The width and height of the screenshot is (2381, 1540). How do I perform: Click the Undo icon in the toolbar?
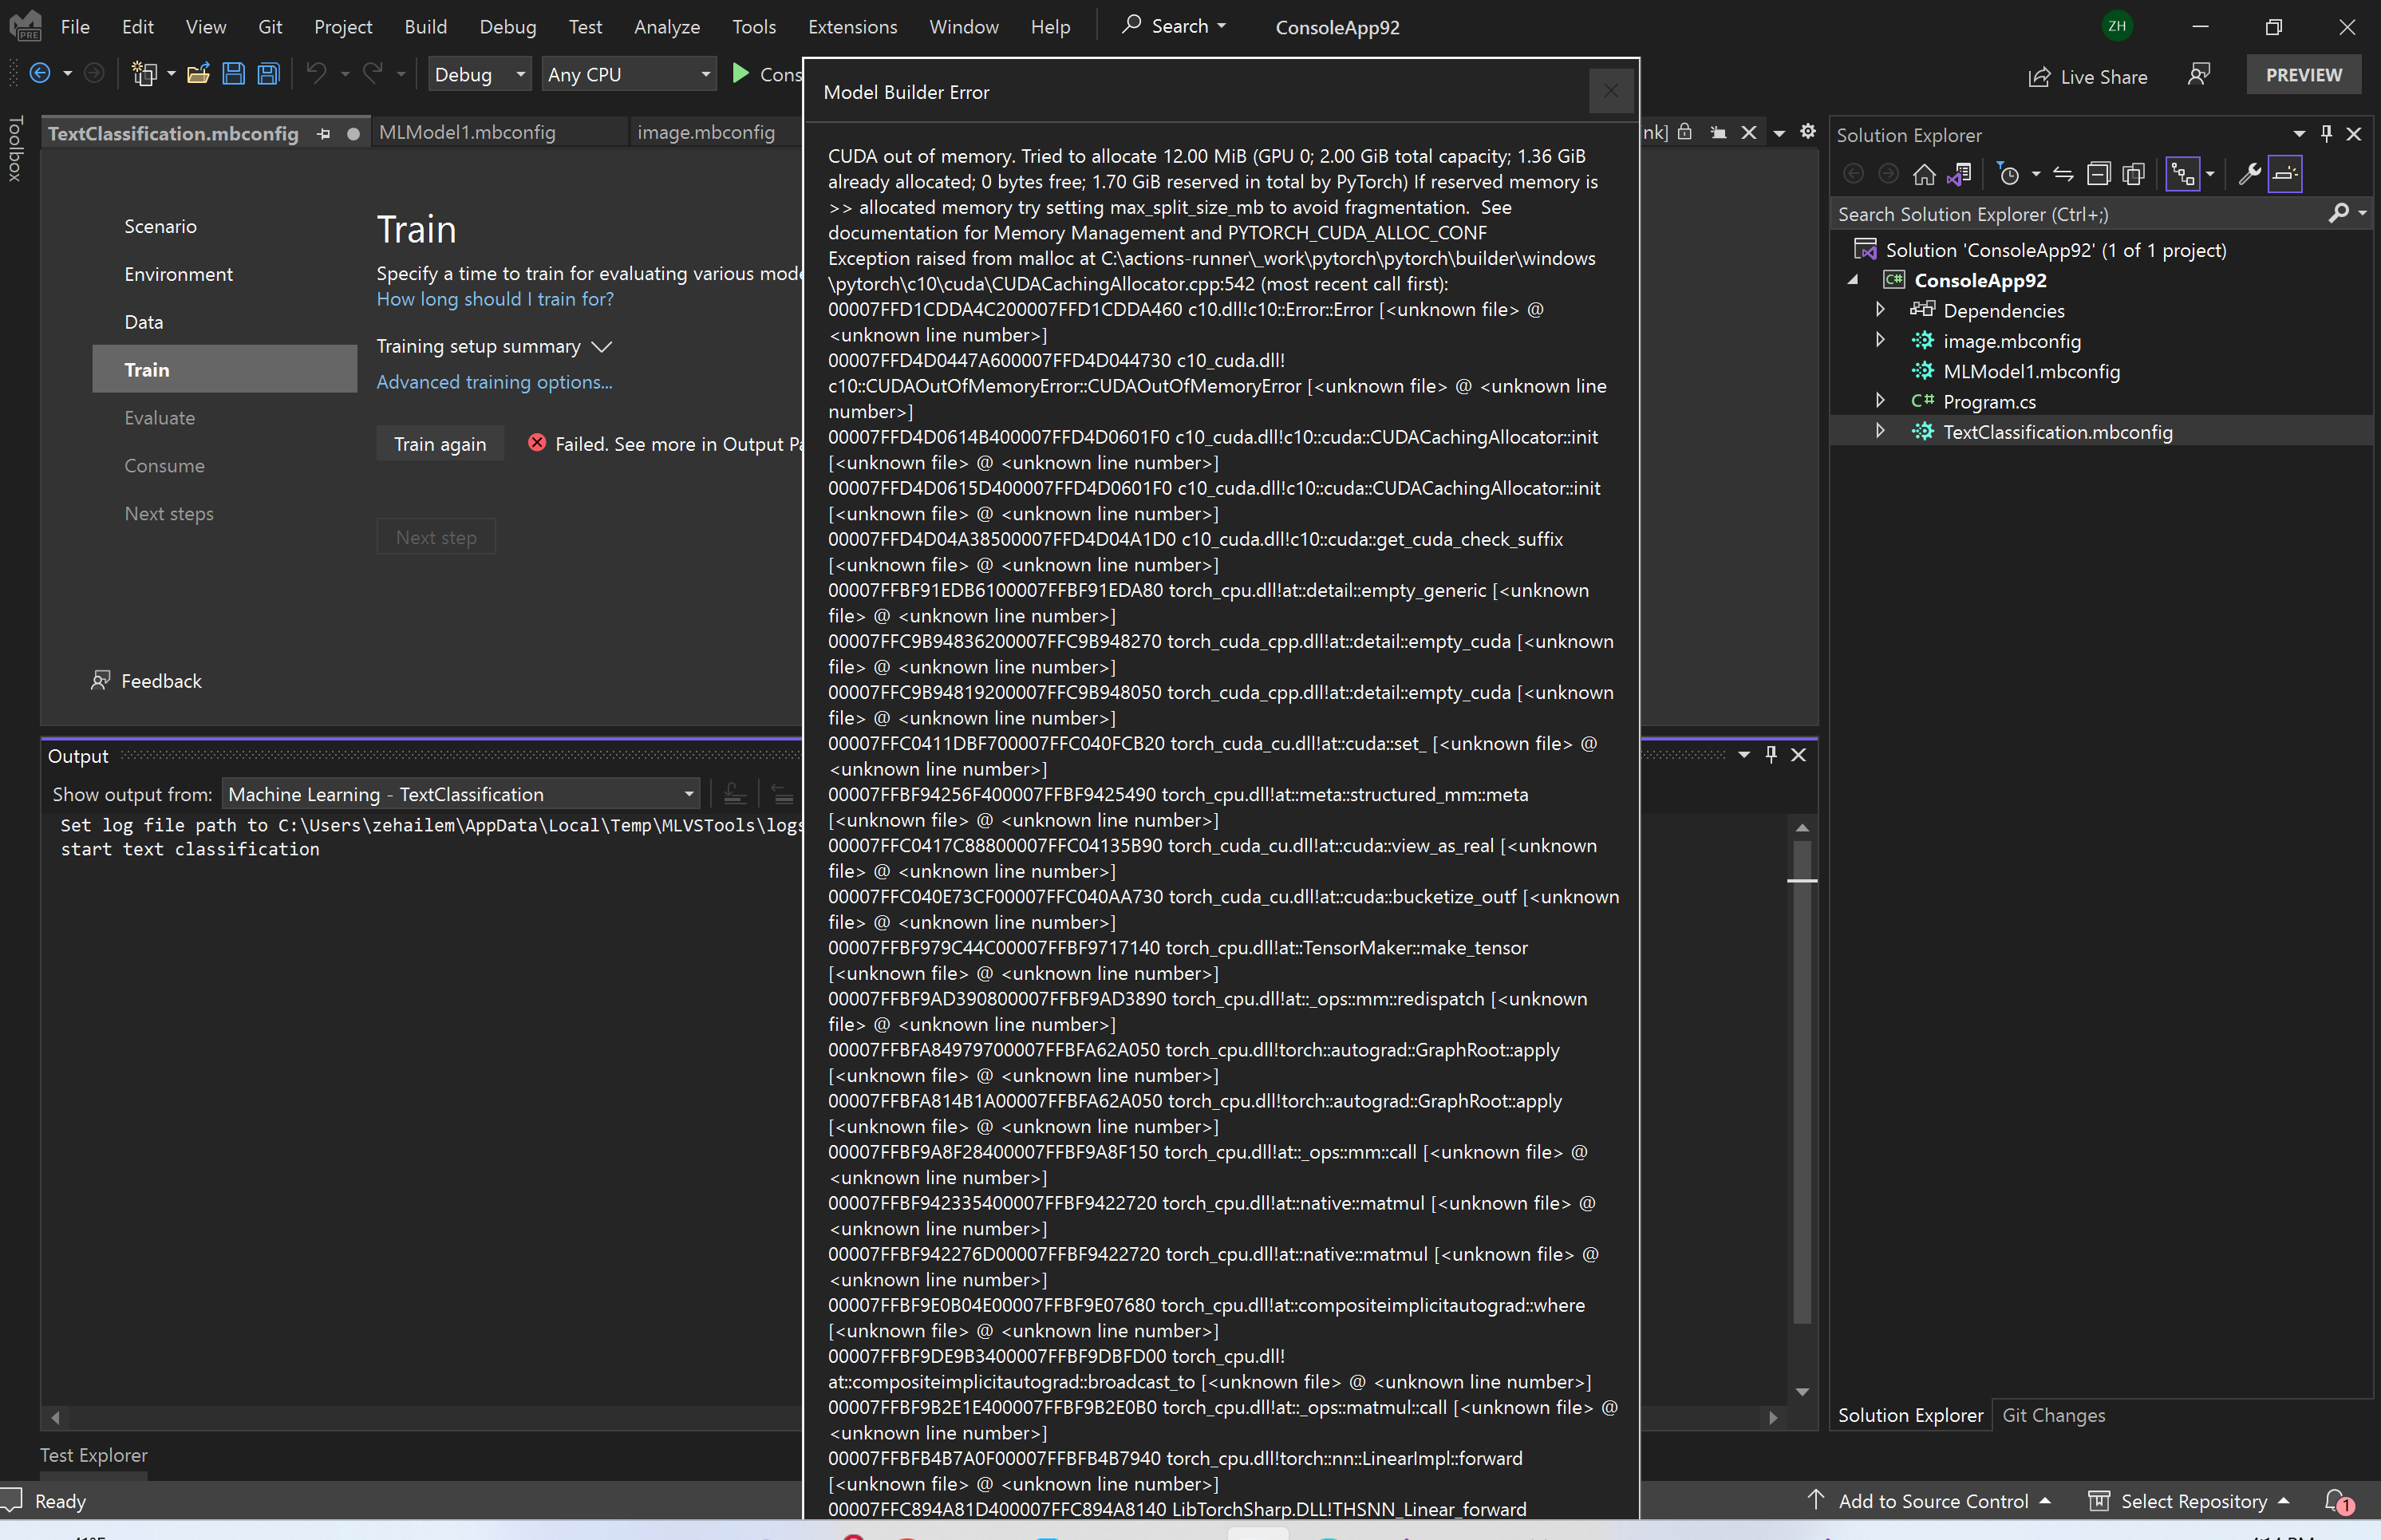[315, 73]
